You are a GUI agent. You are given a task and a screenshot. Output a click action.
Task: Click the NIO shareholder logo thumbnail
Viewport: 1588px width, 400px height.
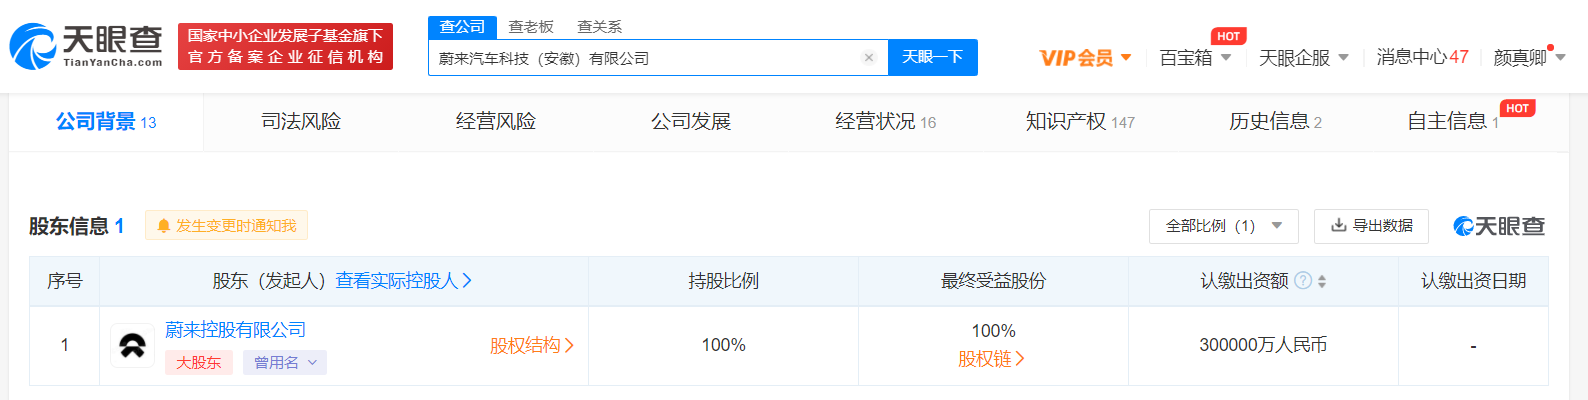click(132, 346)
